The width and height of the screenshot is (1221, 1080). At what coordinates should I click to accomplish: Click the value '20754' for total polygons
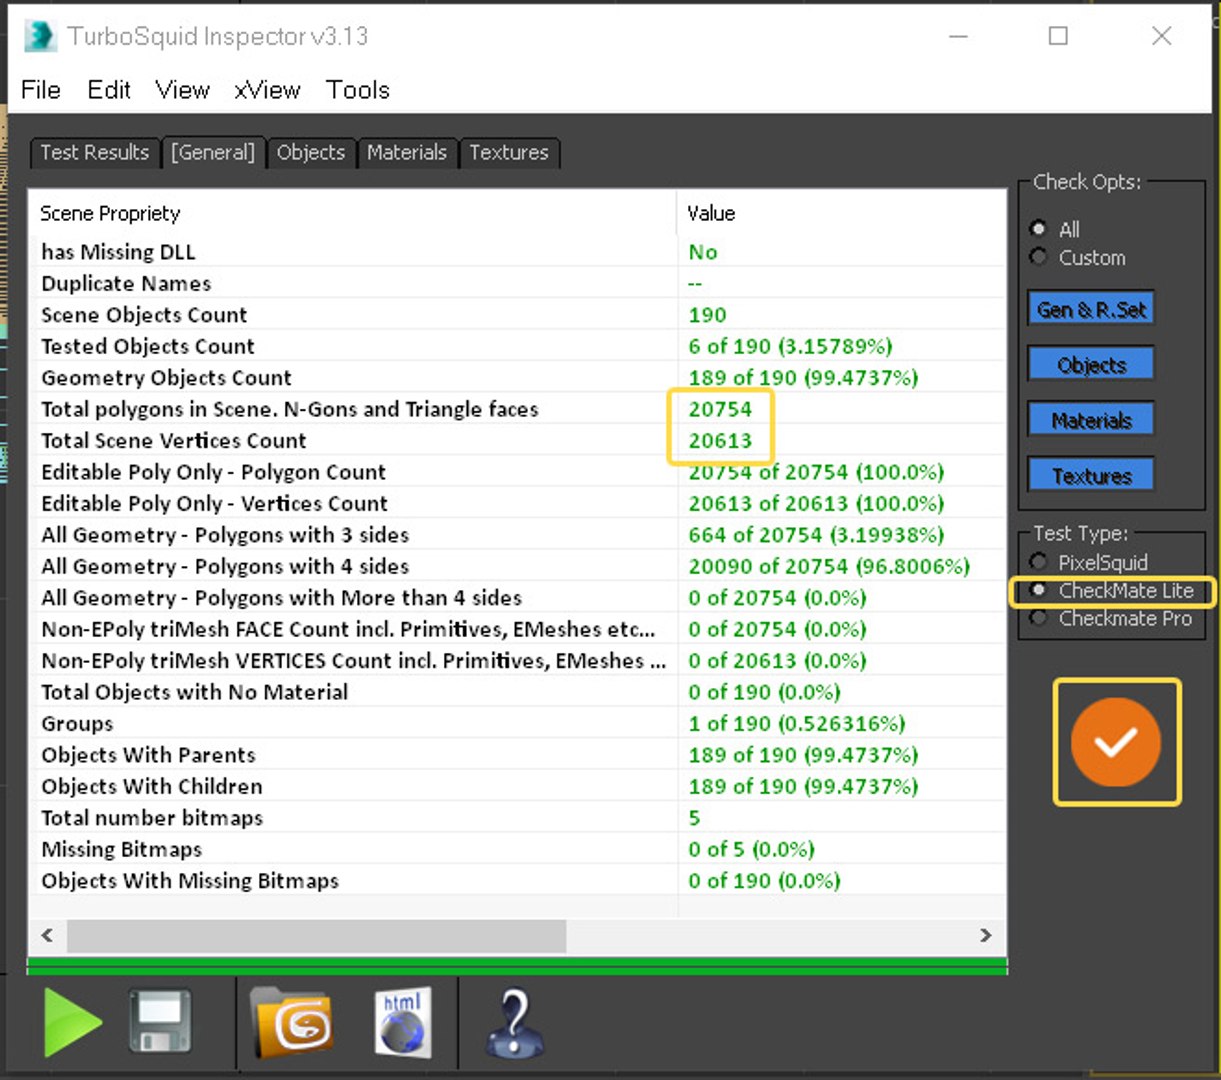[720, 409]
